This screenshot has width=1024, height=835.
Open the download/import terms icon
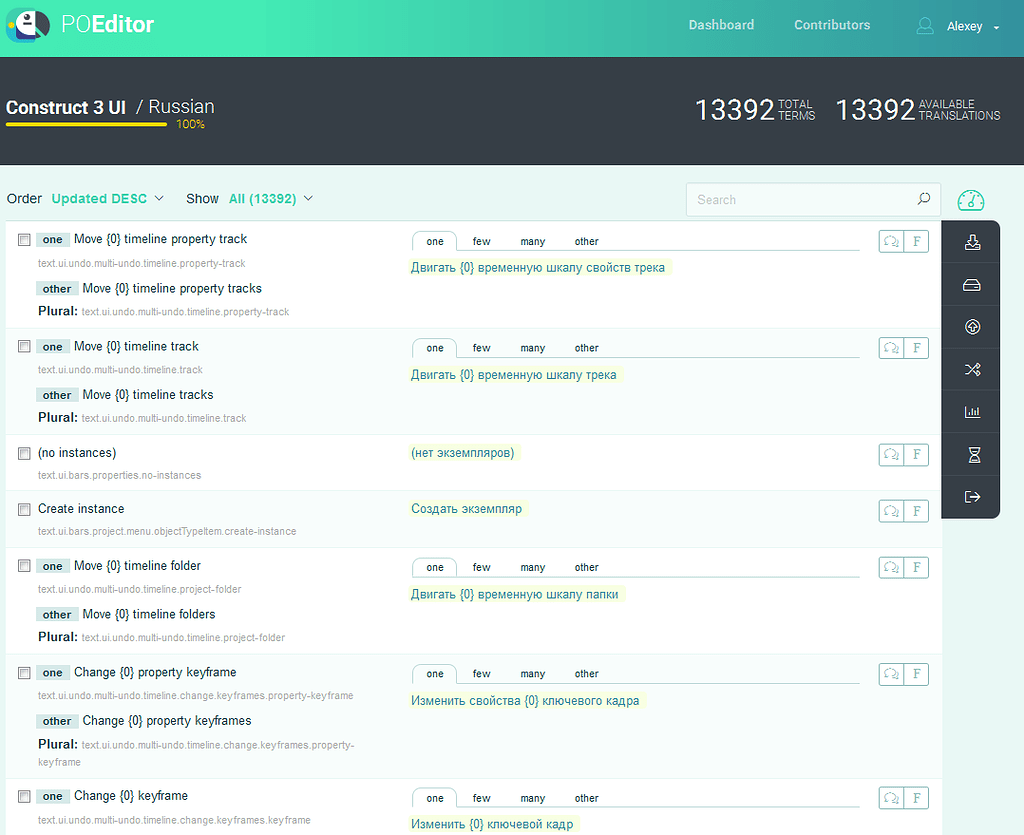(x=970, y=241)
